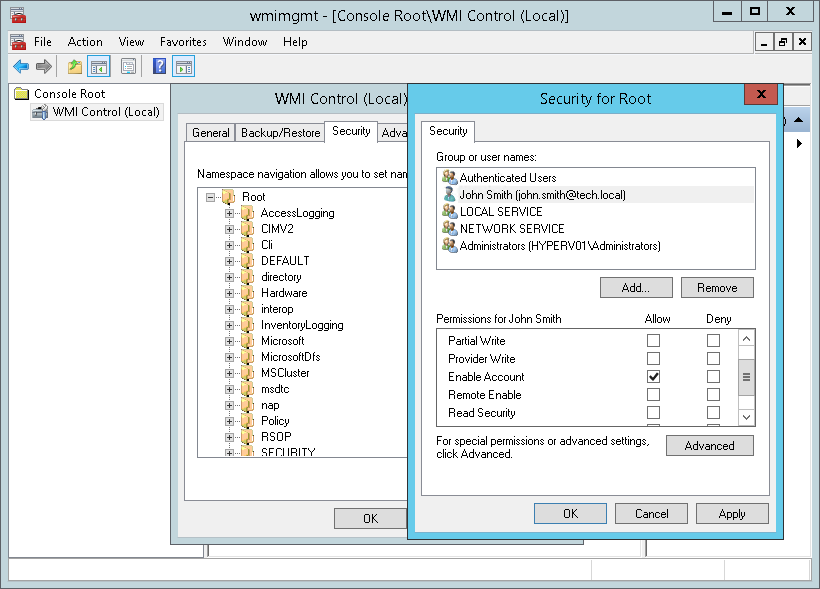Click the Back navigation arrow

point(20,67)
